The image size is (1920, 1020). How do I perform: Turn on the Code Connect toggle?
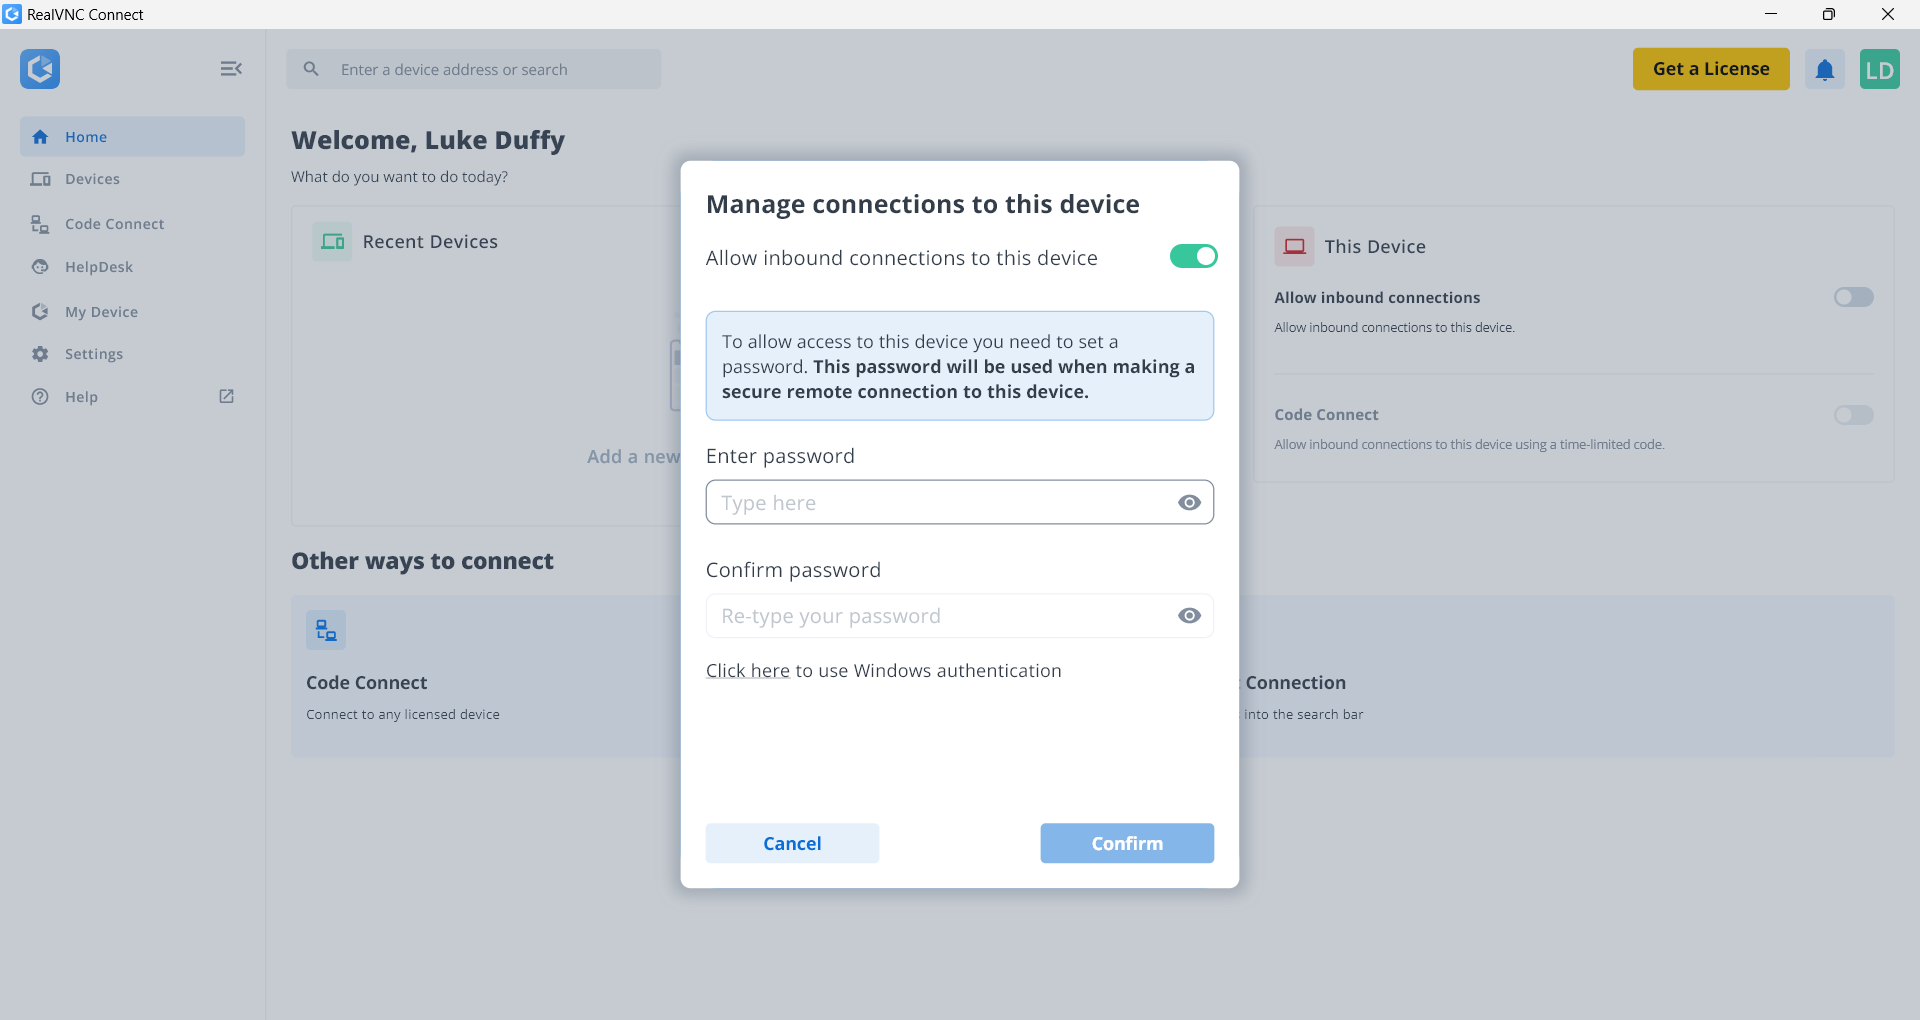(x=1853, y=415)
